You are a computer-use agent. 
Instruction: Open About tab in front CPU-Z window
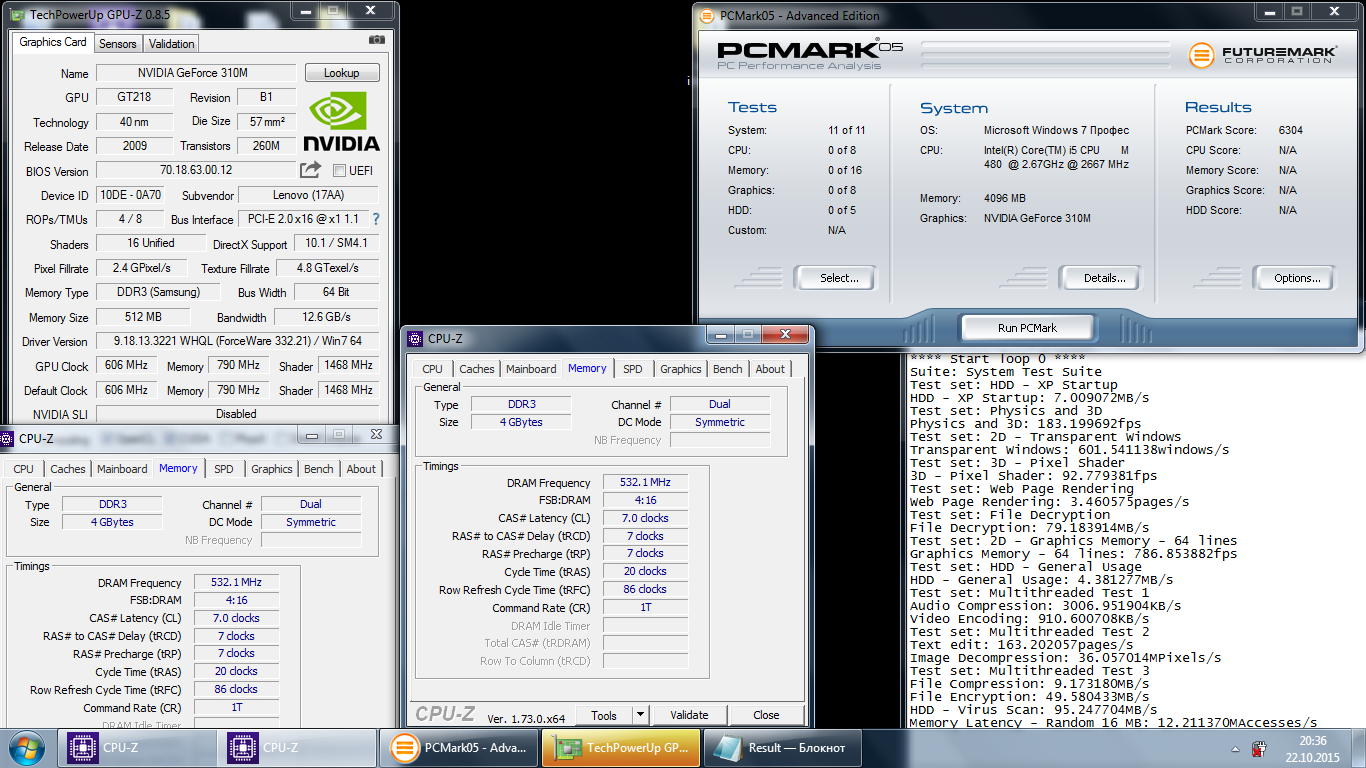[x=770, y=369]
